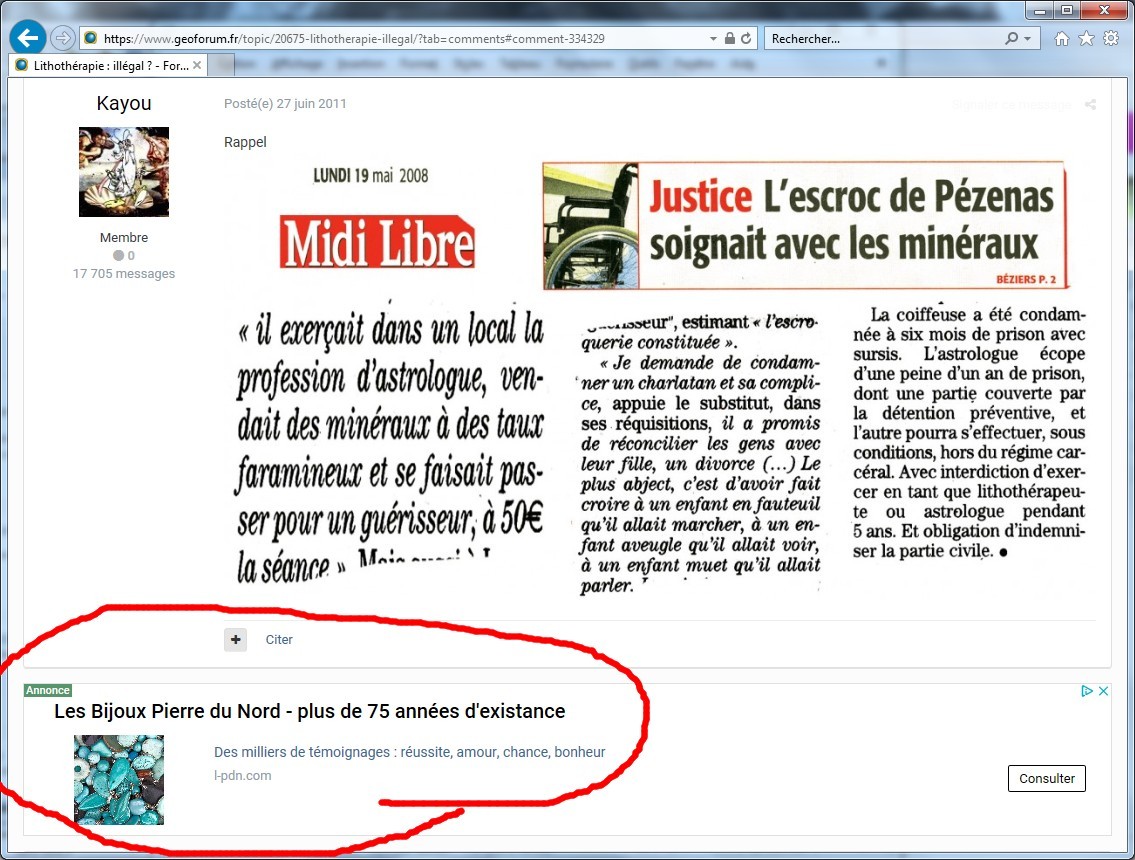Click the browser Forward arrow button
Viewport: 1135px width, 860px height.
(x=63, y=39)
